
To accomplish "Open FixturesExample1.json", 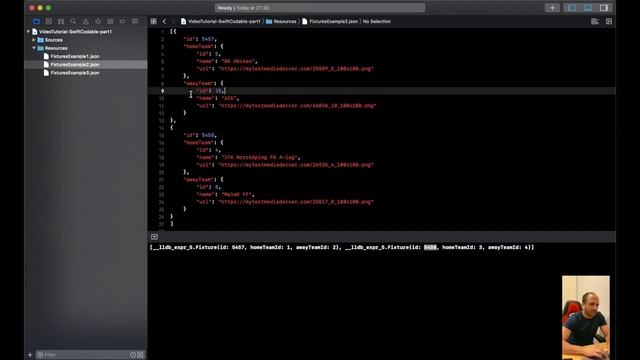I will tap(75, 56).
